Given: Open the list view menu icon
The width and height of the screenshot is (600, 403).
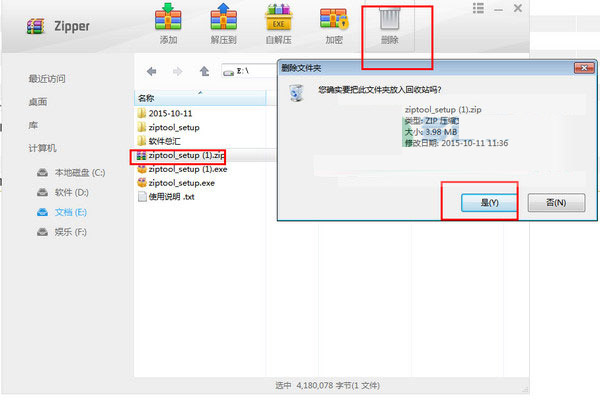Looking at the screenshot, I should coord(478,8).
